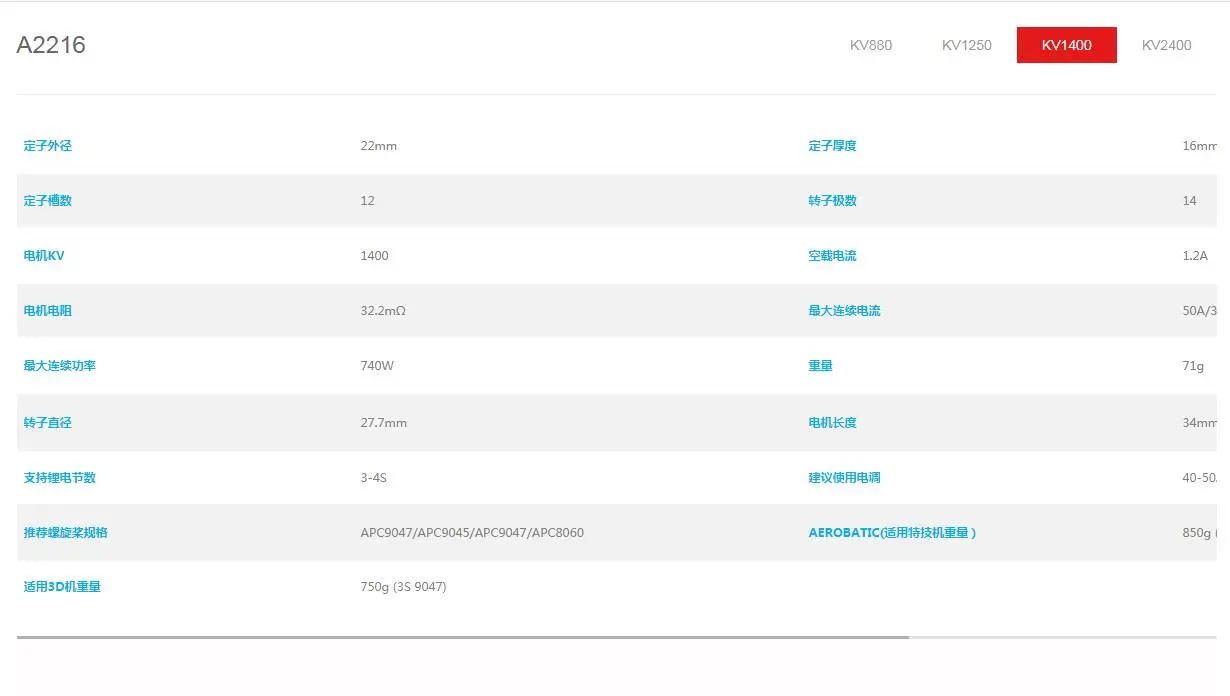Image resolution: width=1230 pixels, height=696 pixels.
Task: Click the 适用3D机重量 label
Action: [x=62, y=587]
